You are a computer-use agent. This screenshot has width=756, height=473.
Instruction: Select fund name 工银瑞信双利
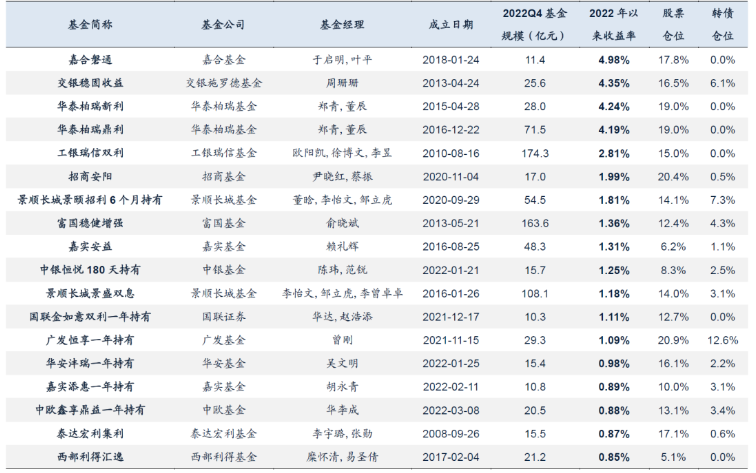[90, 153]
